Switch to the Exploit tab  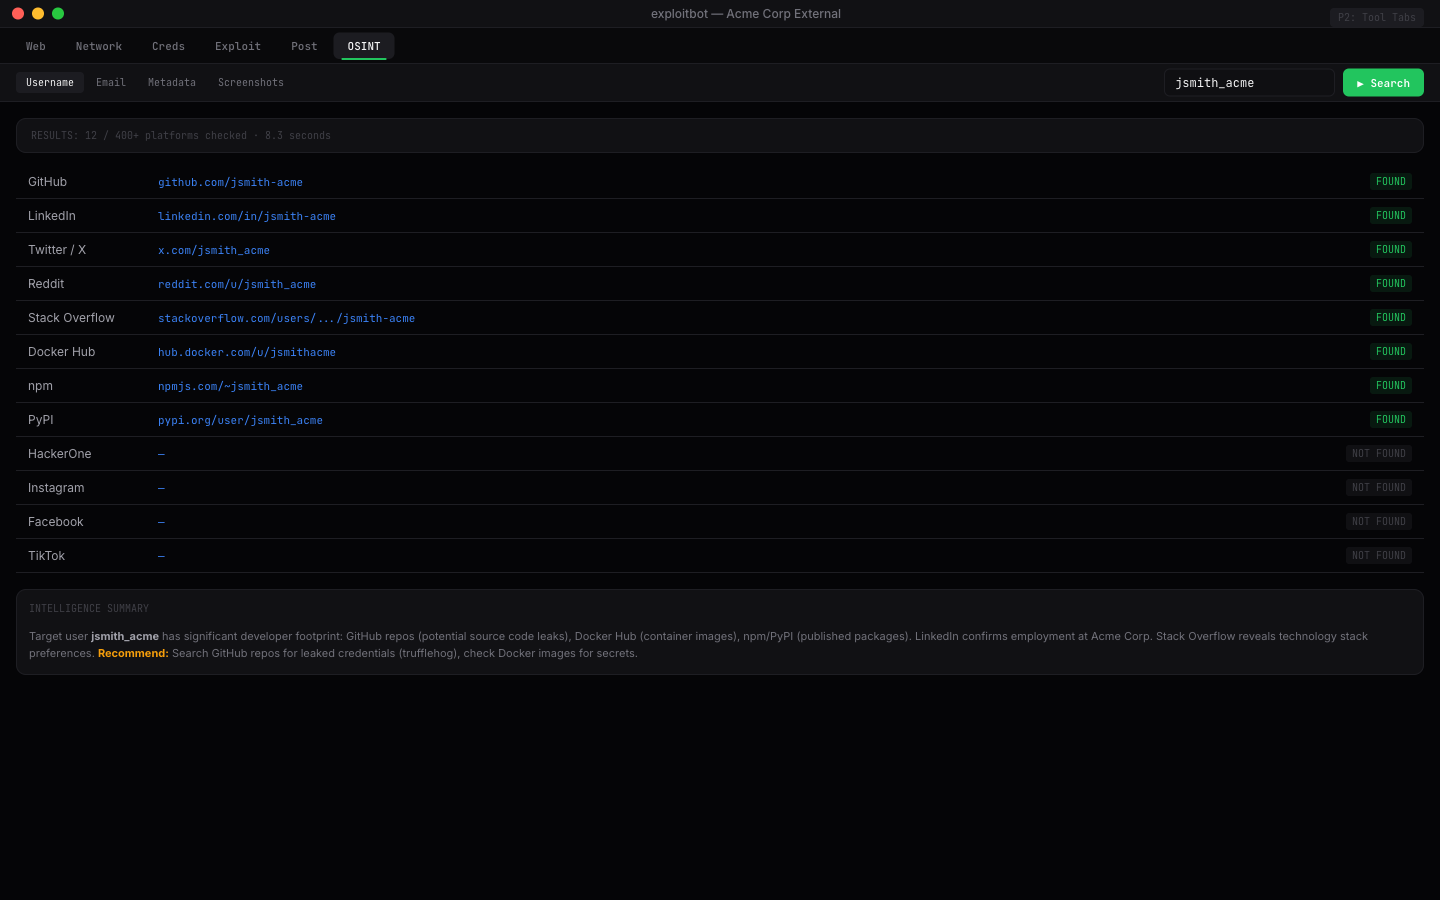(x=237, y=46)
